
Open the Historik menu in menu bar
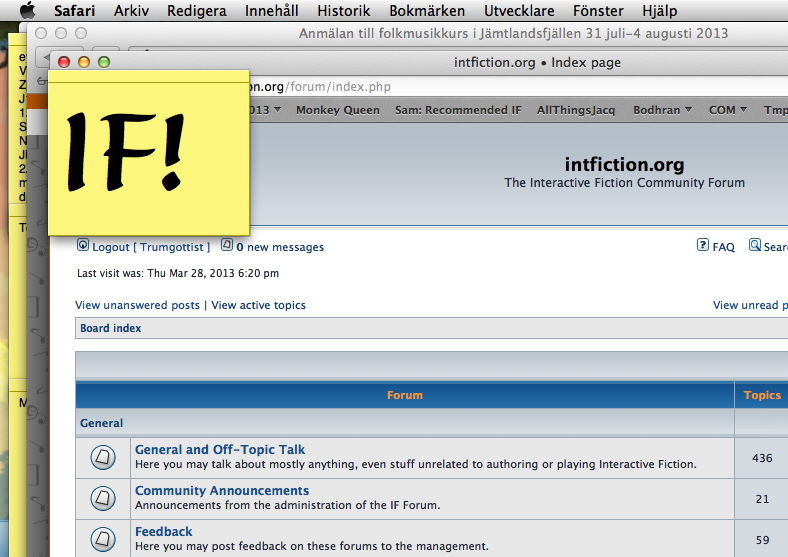pos(343,11)
